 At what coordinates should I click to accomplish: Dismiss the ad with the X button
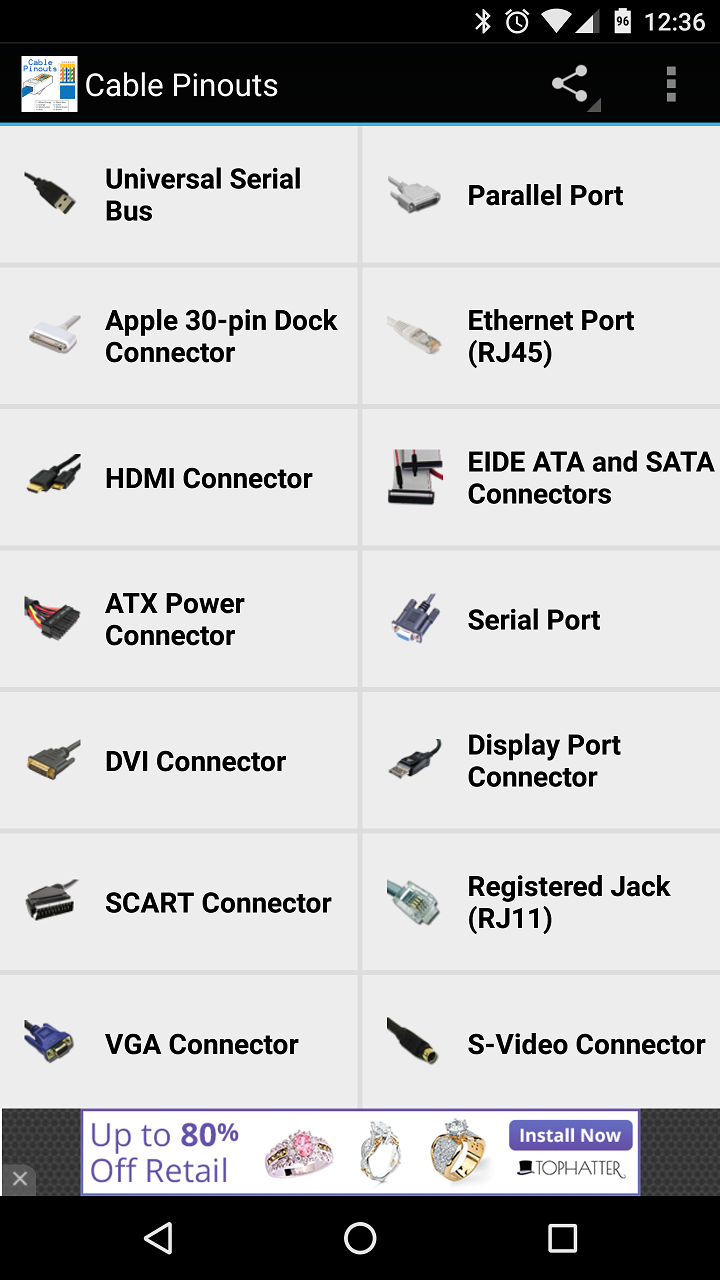click(22, 1179)
